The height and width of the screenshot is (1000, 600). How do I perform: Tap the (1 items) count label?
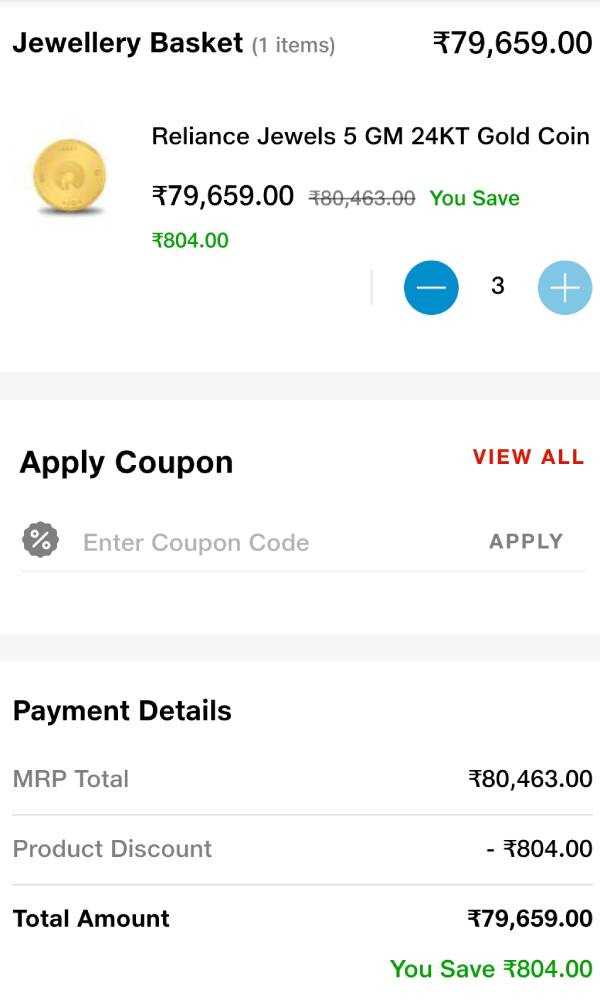click(x=293, y=46)
